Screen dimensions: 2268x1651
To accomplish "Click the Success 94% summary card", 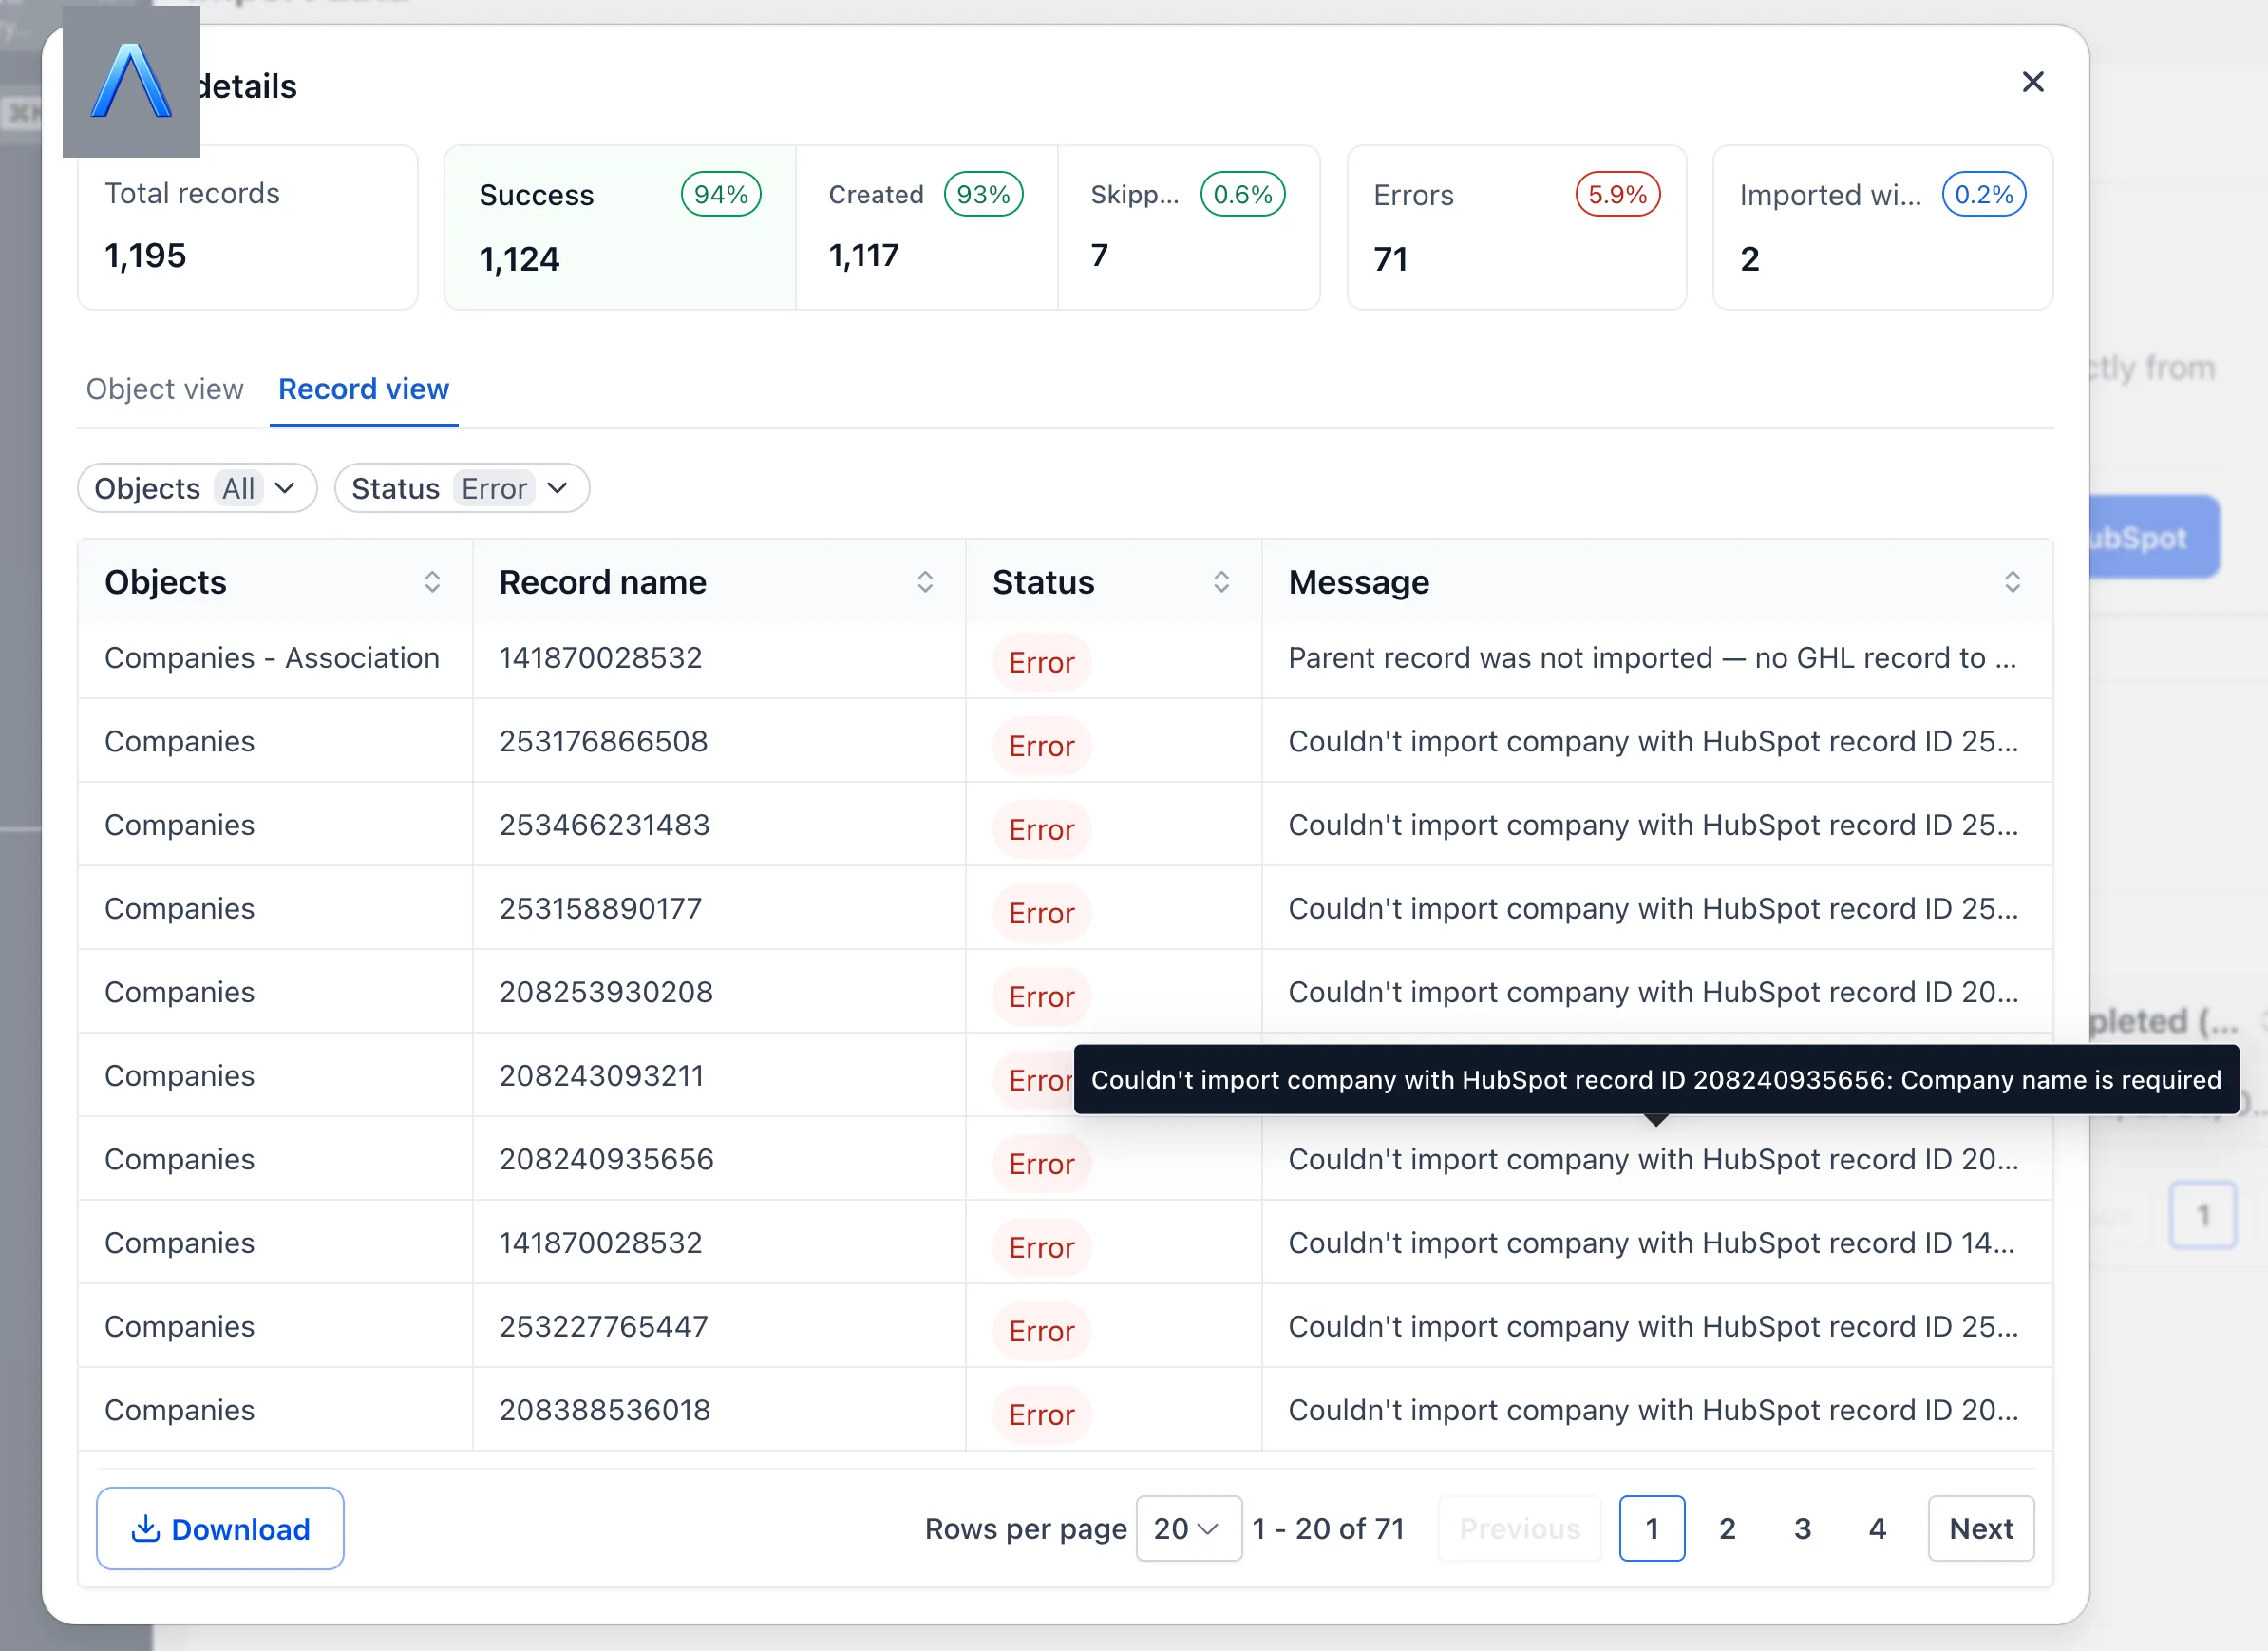I will tap(620, 228).
